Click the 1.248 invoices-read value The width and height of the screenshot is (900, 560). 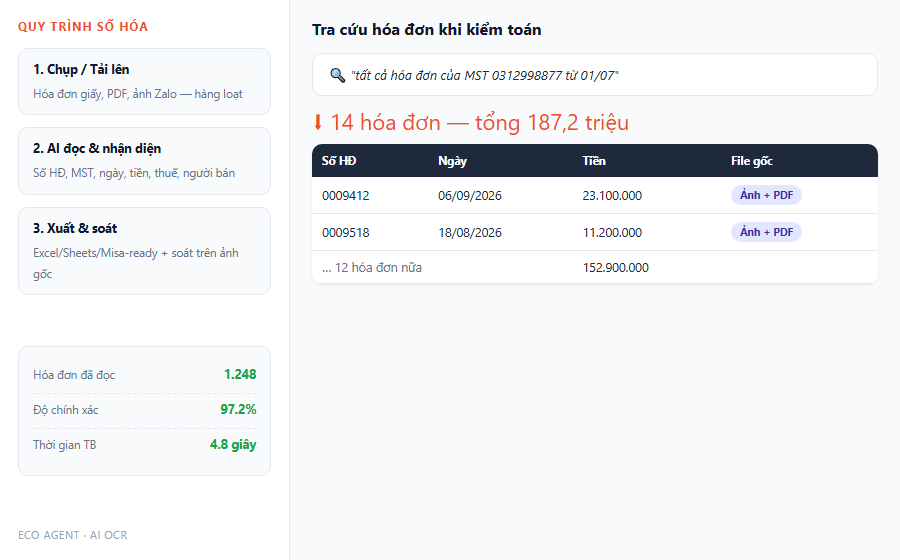click(240, 374)
